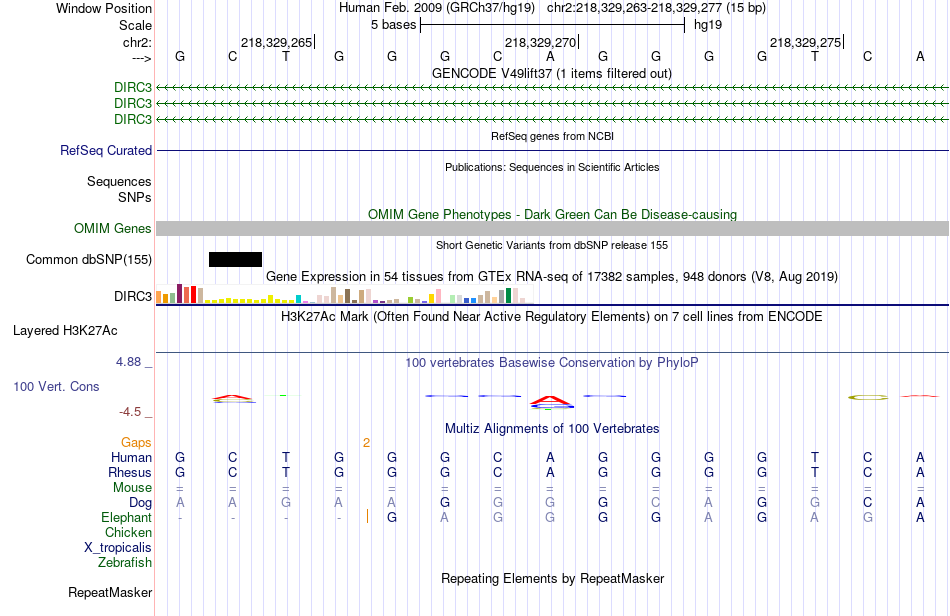Click the Scale label
950x616 pixels.
coord(135,25)
